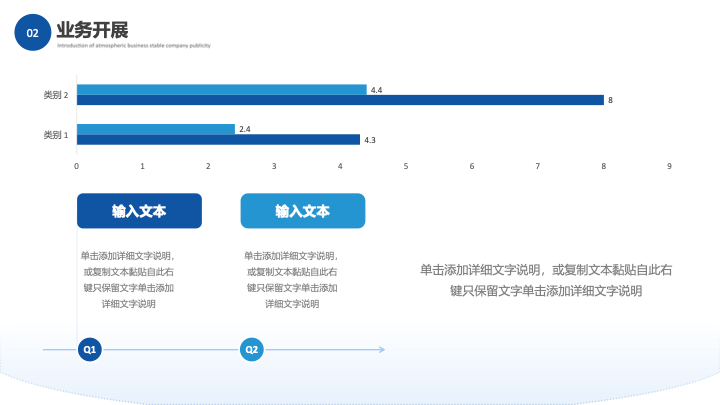Select the light blue bar valued 4.4
Viewport: 720px width, 405px height.
(221, 90)
